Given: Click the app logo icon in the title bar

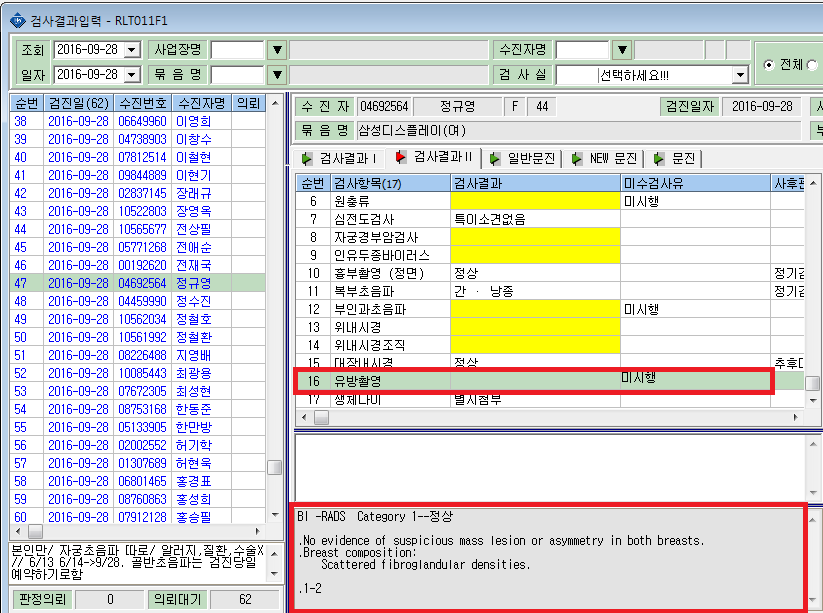Looking at the screenshot, I should (18, 21).
